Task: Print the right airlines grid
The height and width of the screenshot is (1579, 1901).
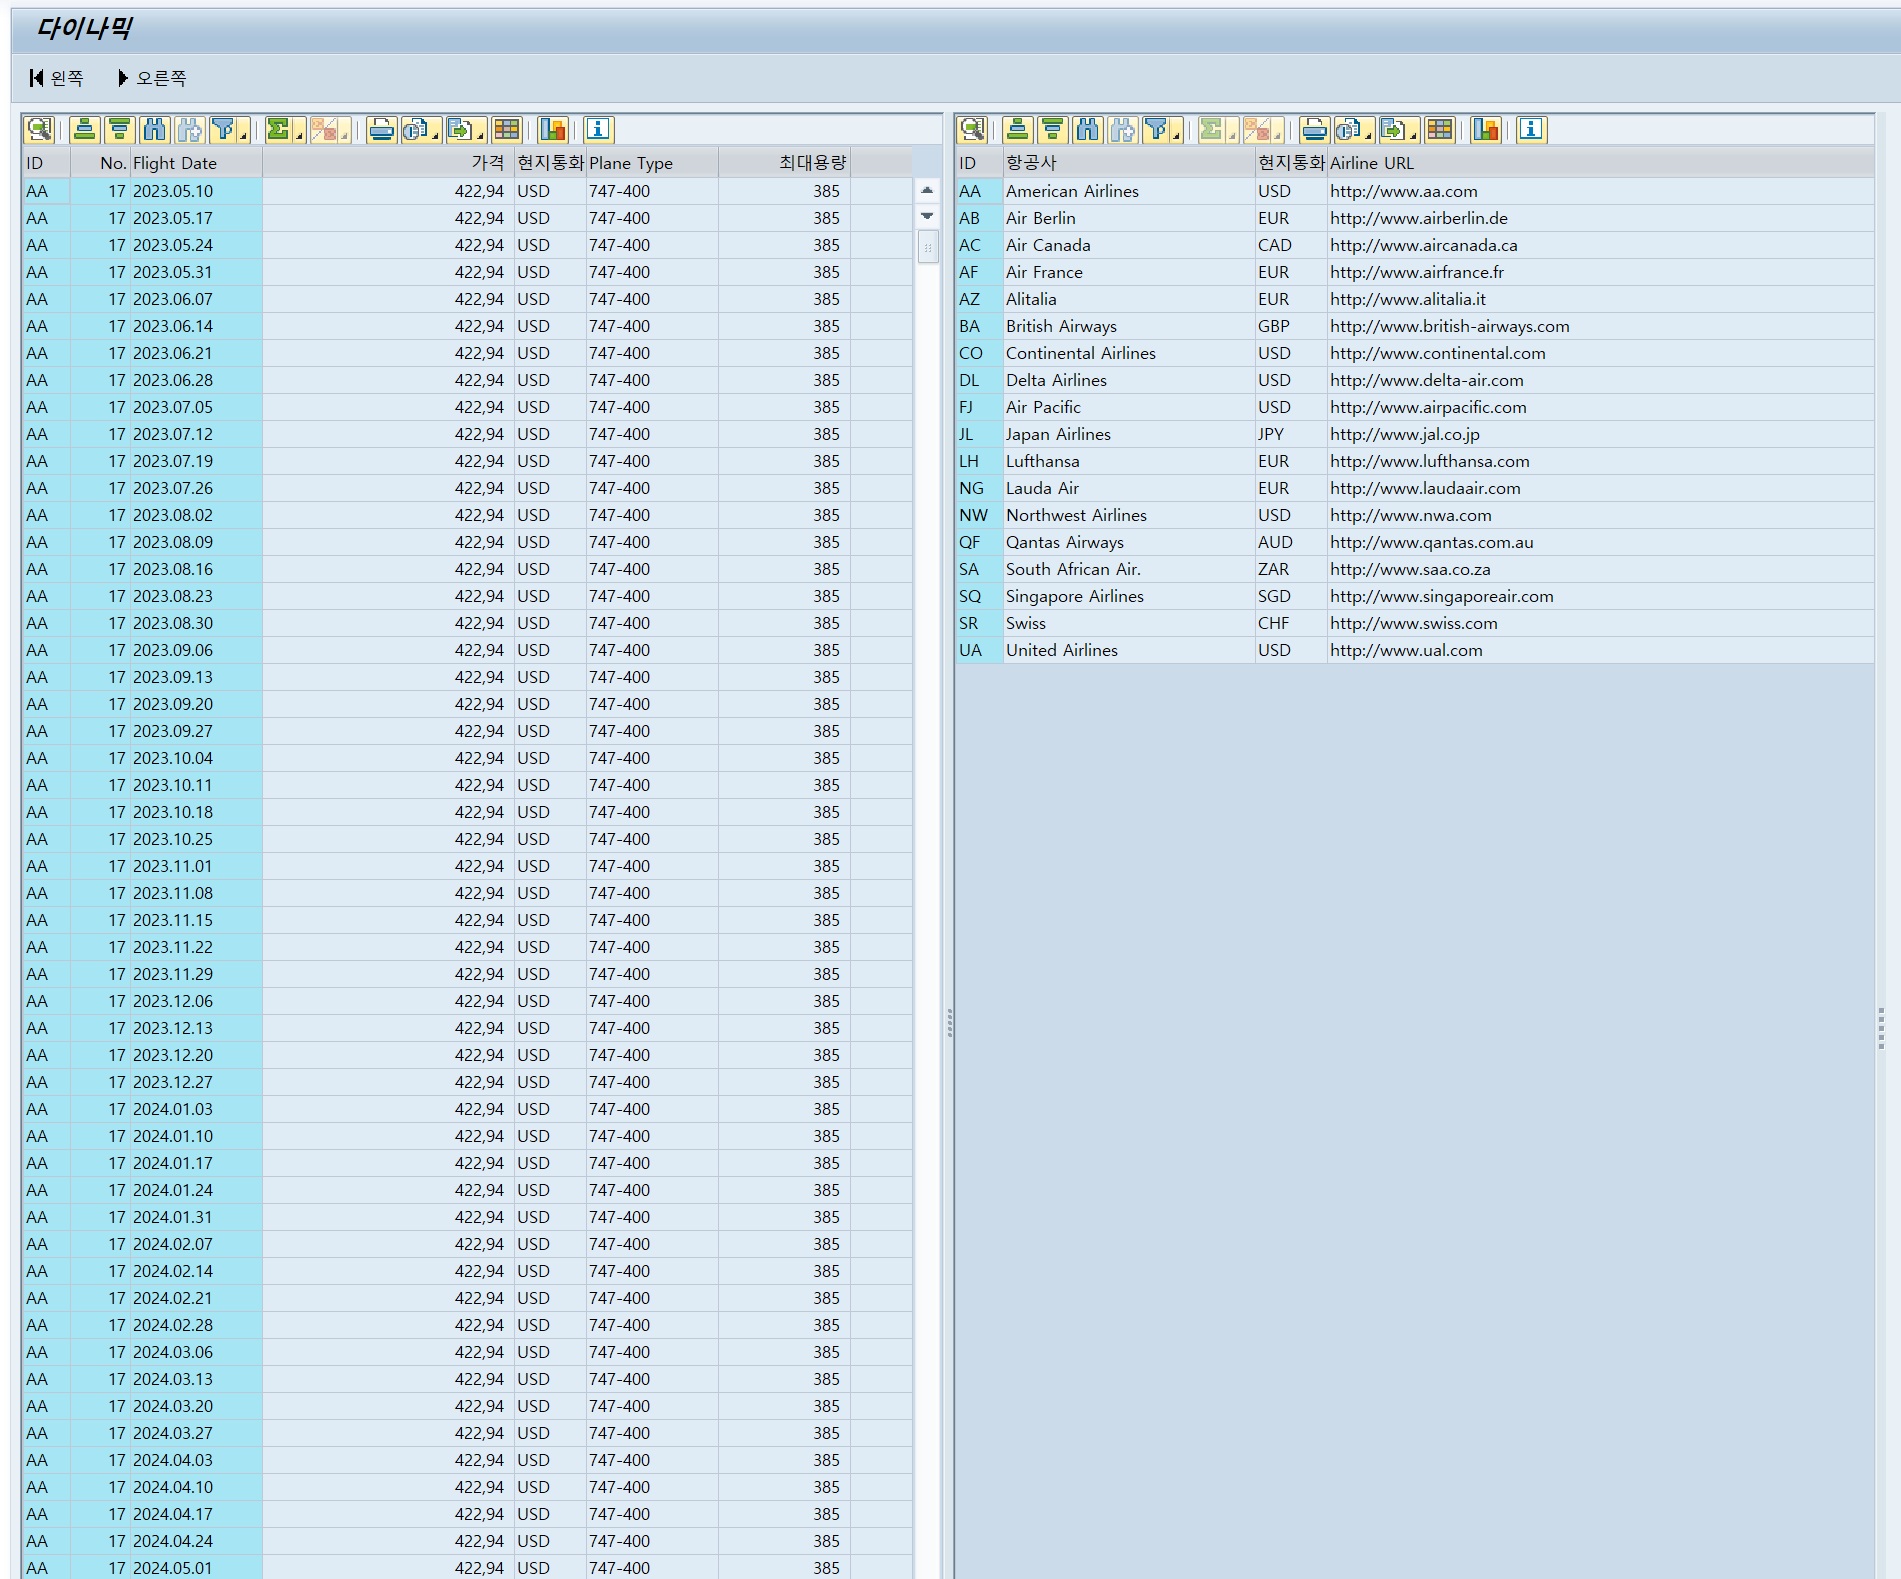Action: 1314,129
